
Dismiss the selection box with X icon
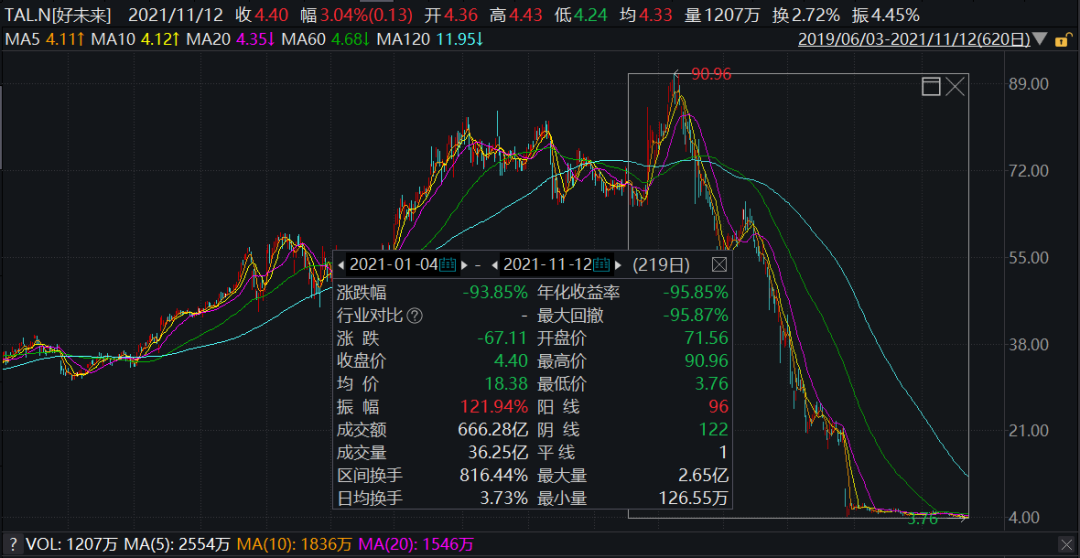coord(955,87)
